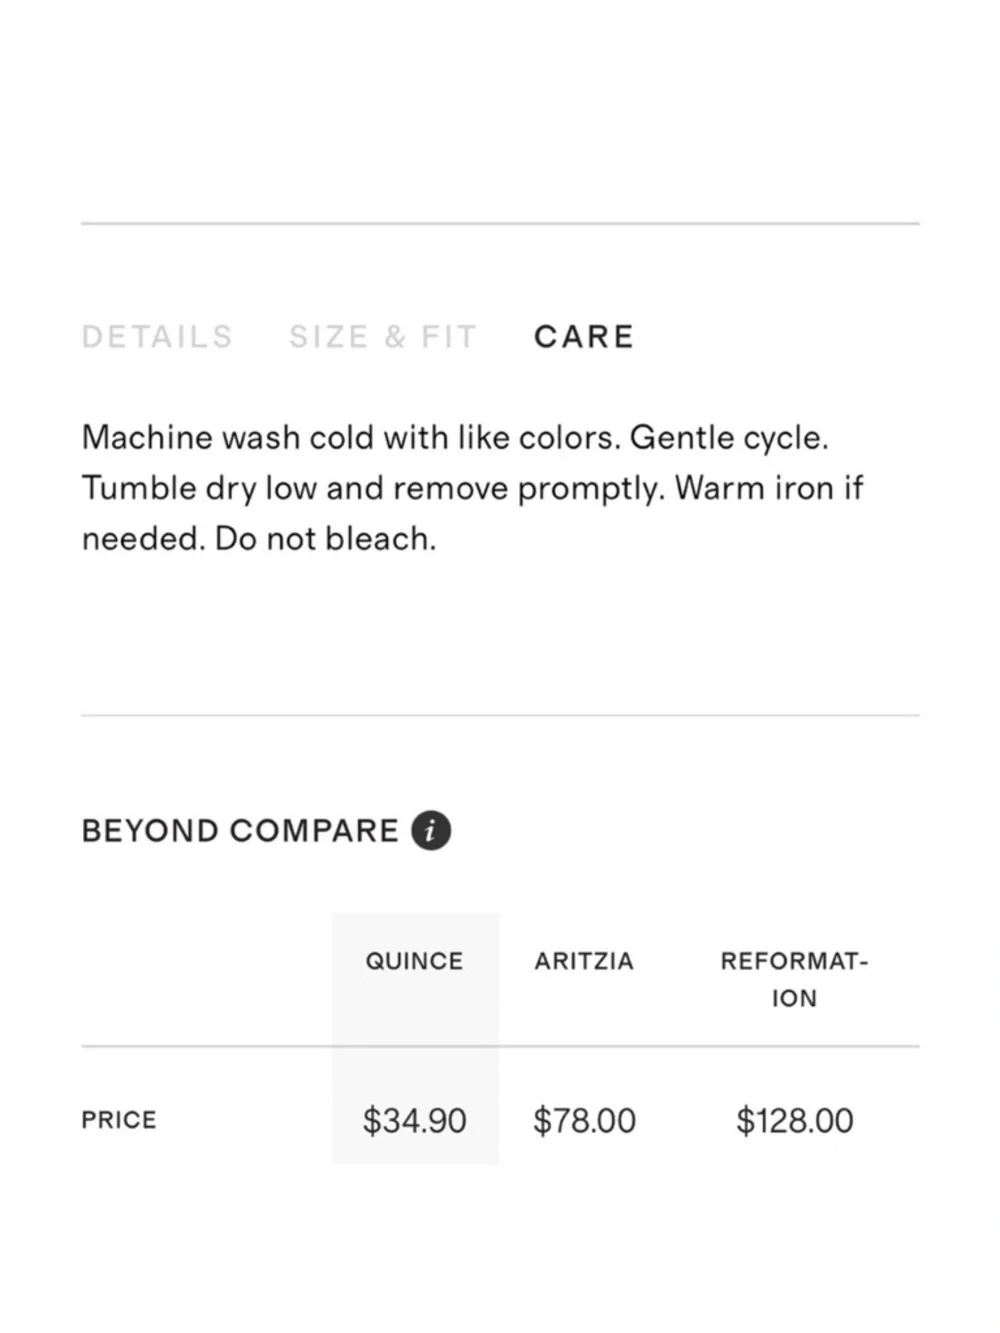The height and width of the screenshot is (1333, 1000).
Task: Click the Aritzia column header
Action: coord(584,961)
